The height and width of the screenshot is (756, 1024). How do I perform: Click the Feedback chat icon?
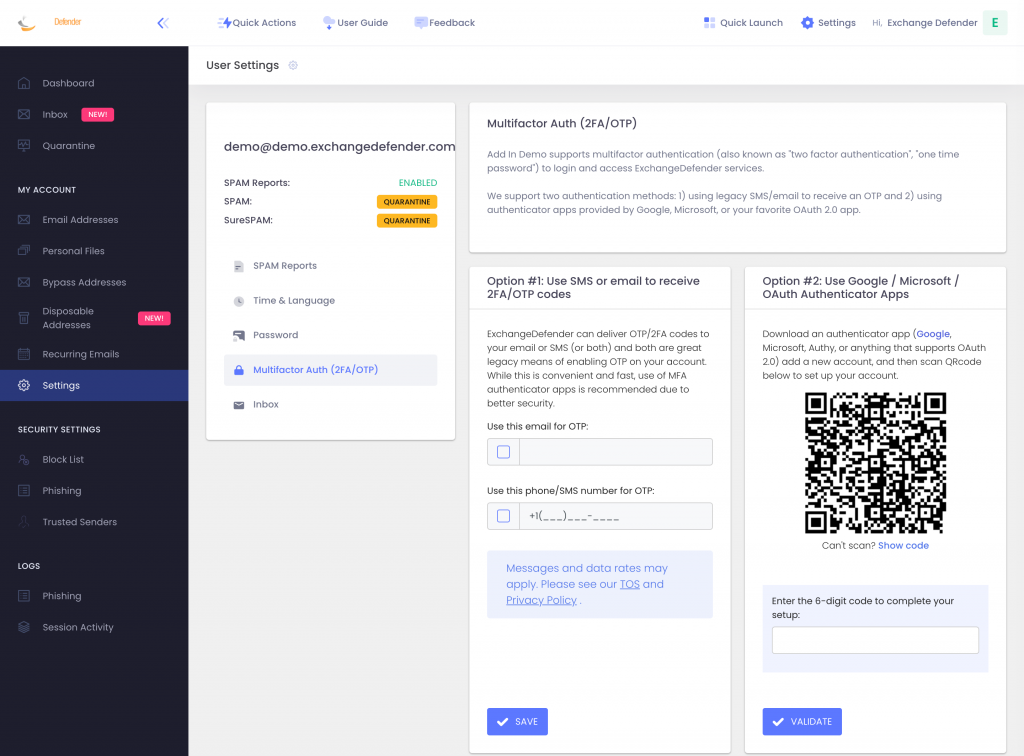click(x=421, y=23)
